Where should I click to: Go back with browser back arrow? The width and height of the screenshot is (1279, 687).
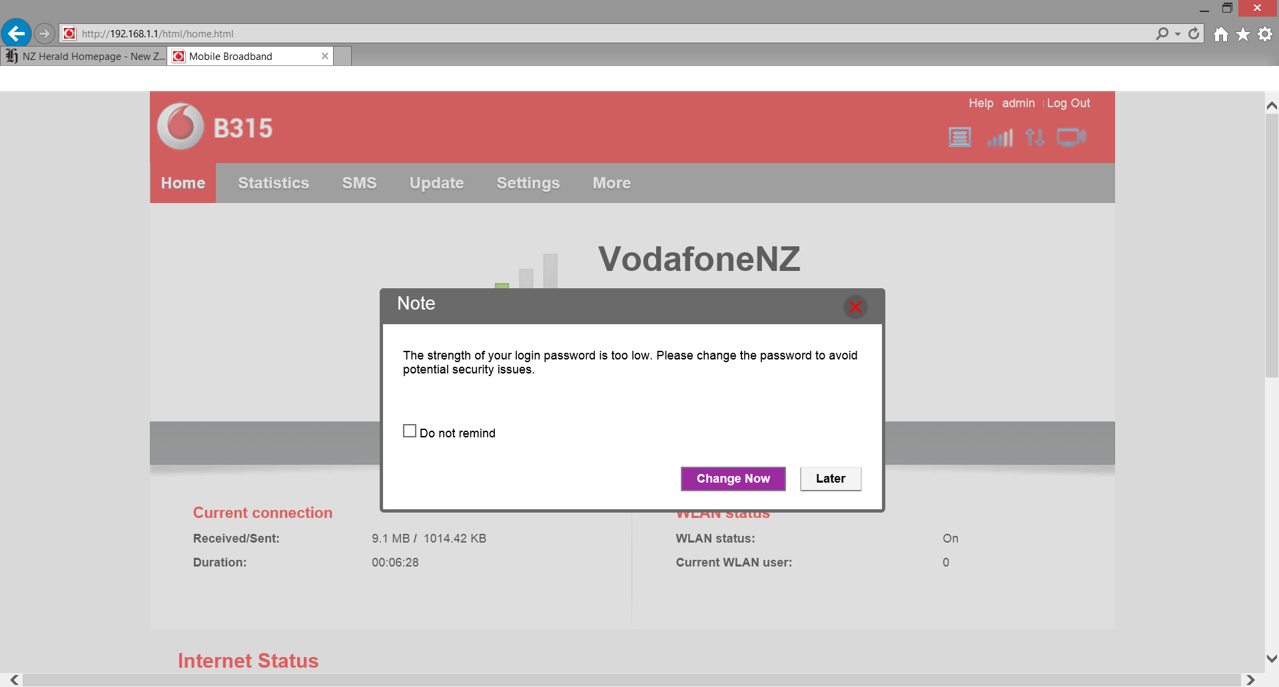[x=16, y=33]
